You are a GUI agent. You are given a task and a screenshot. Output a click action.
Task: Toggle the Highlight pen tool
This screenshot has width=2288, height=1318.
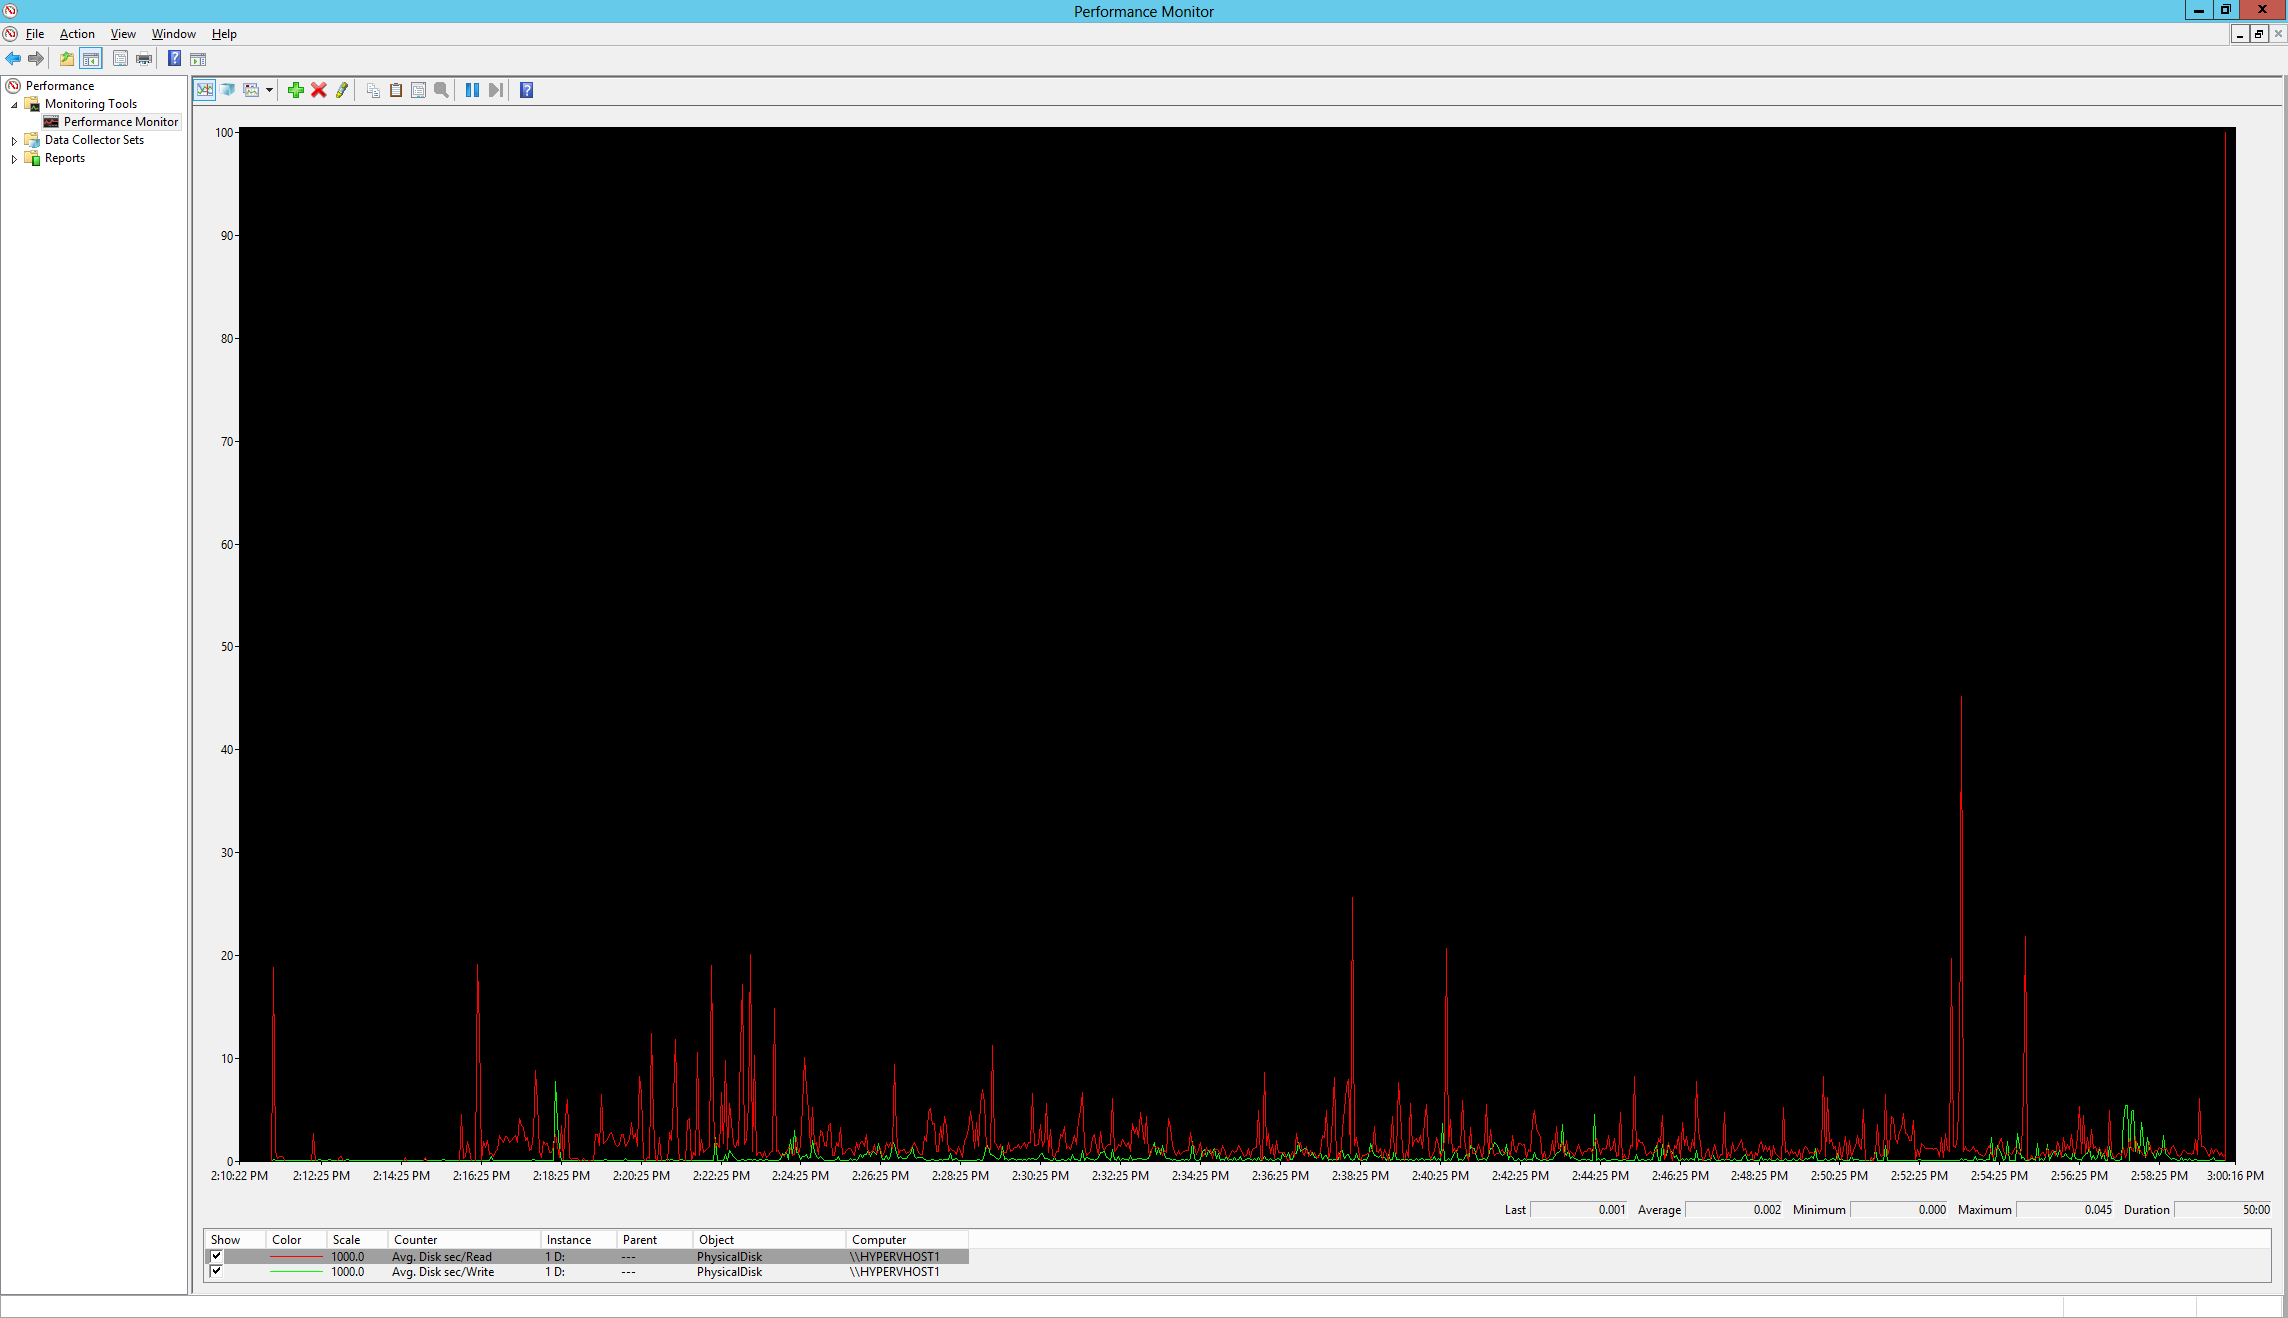342,90
